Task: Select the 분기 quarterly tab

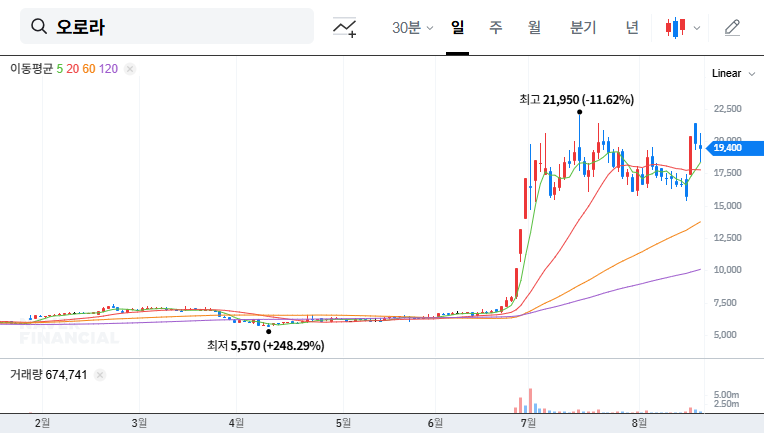Action: pos(582,28)
